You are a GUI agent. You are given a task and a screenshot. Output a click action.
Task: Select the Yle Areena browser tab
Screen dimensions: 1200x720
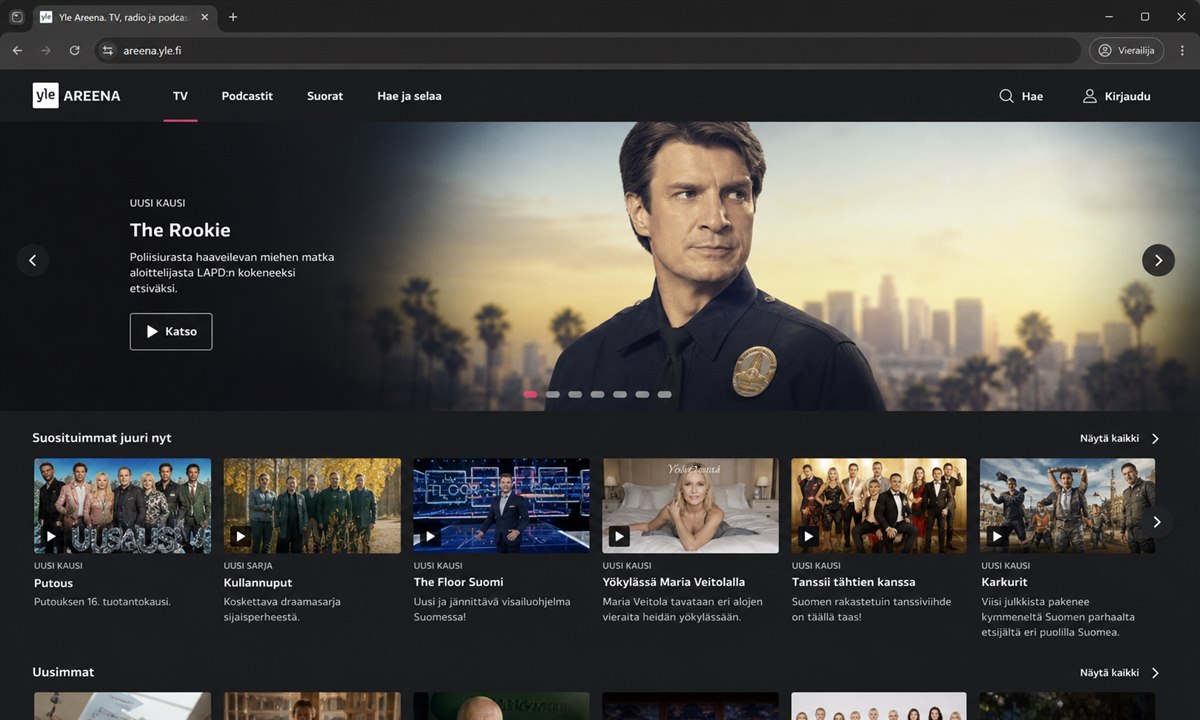pos(125,17)
